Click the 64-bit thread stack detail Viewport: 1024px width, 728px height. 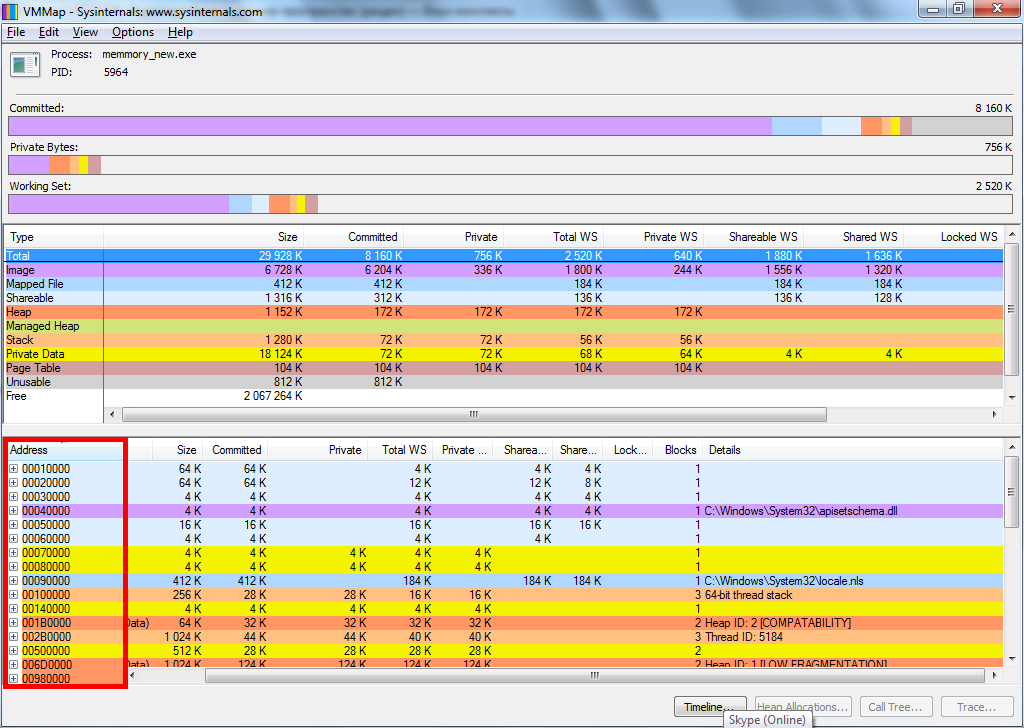[748, 595]
